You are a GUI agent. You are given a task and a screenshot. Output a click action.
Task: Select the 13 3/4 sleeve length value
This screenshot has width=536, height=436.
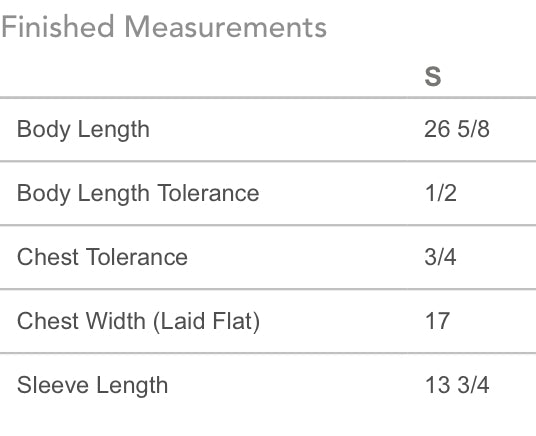pos(457,385)
